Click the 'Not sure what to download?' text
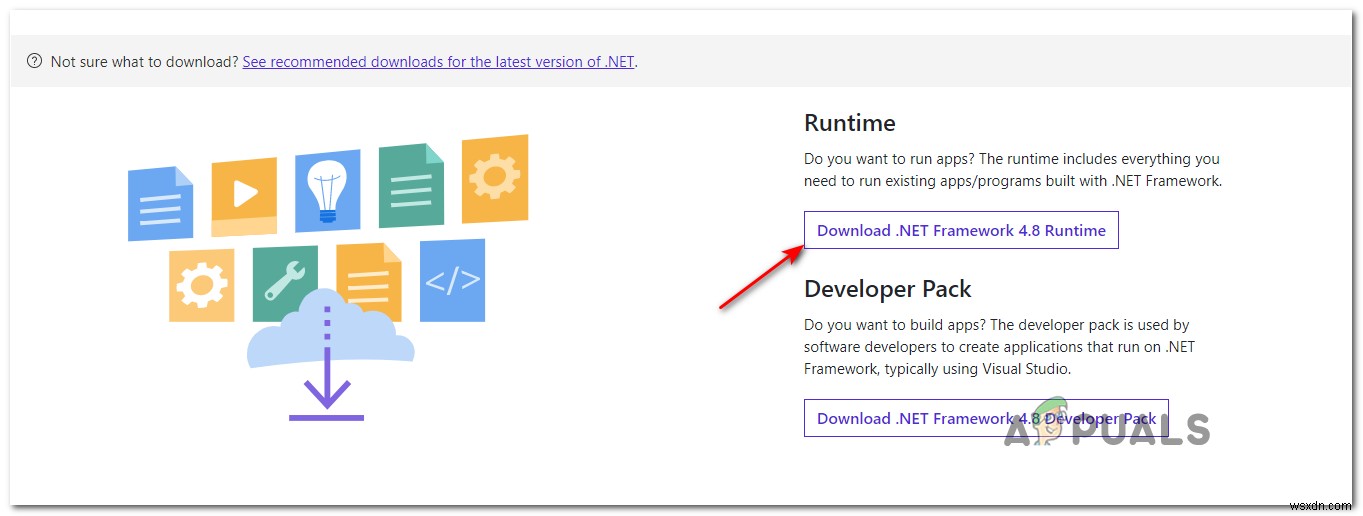 (x=144, y=61)
